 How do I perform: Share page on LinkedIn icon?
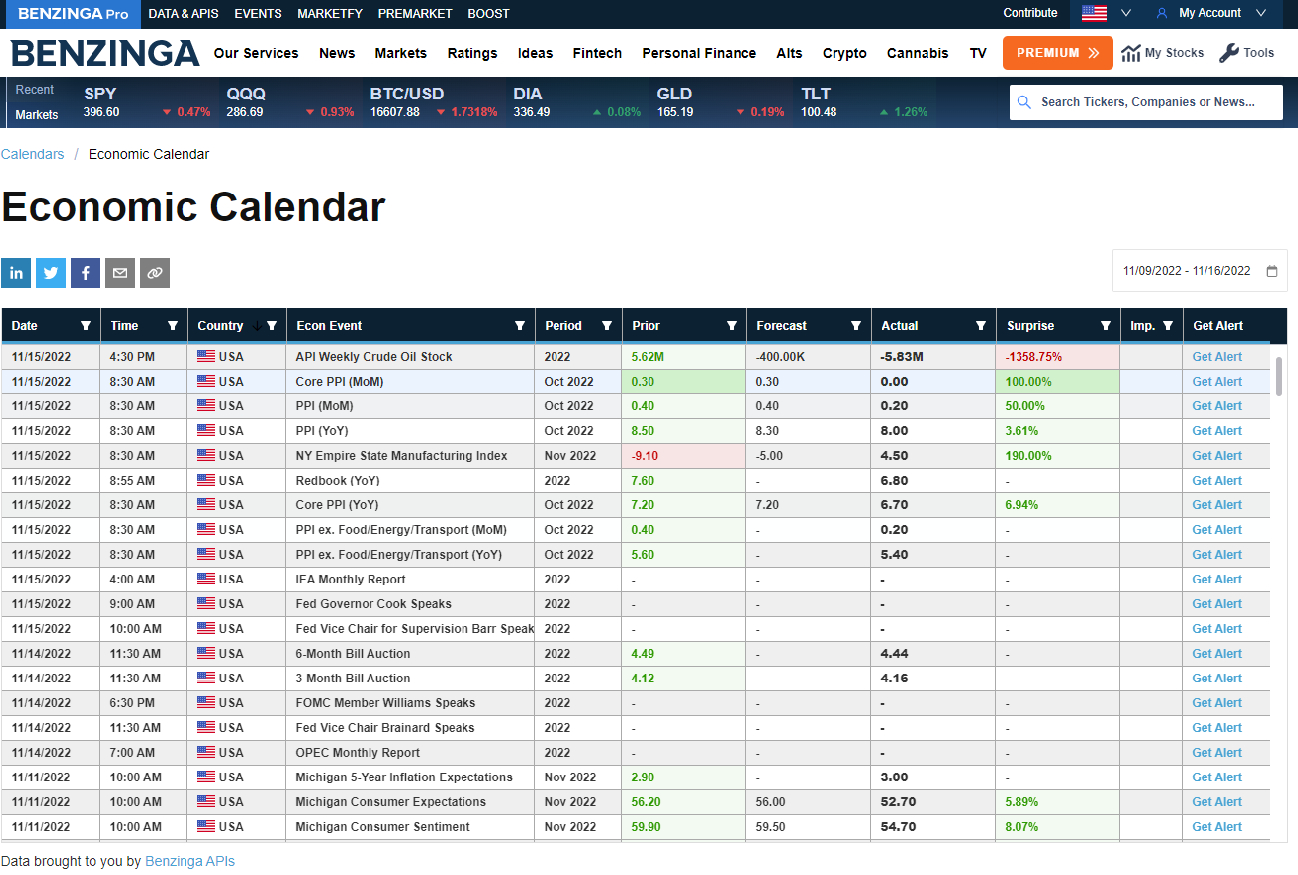click(x=16, y=273)
